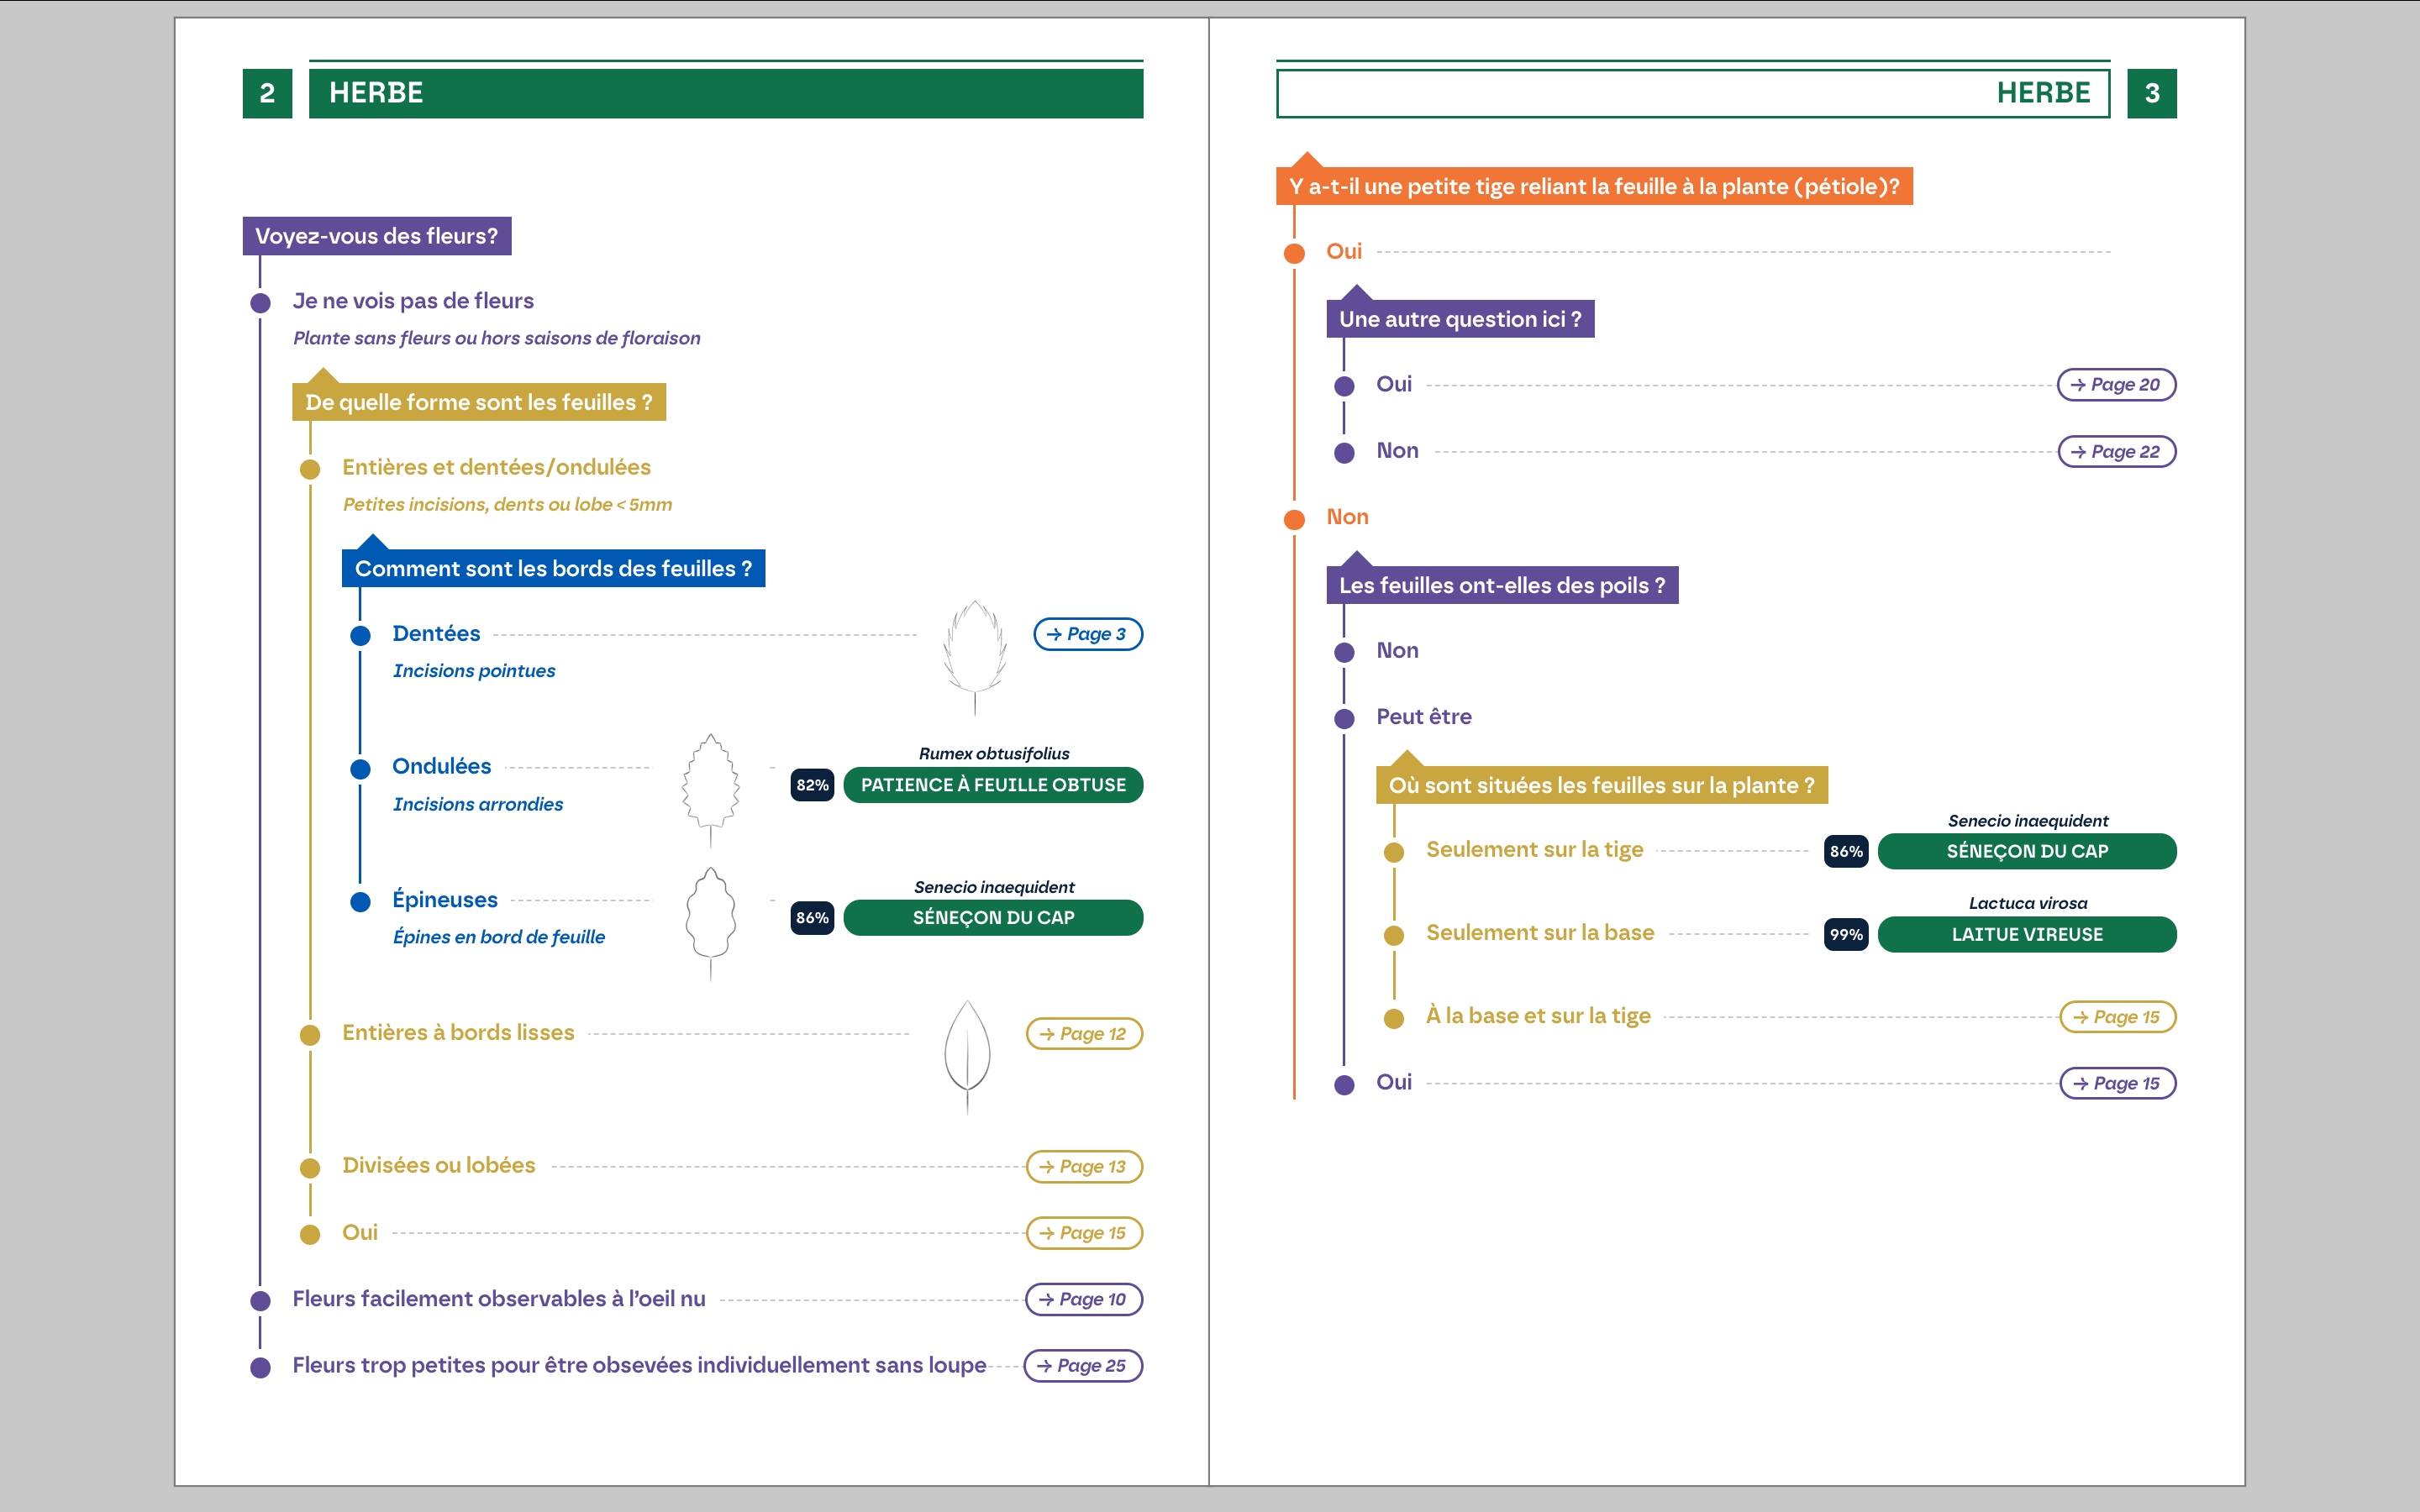Expand 'Comment sont les bords des feuilles ?' question
2420x1512 pixels.
(553, 568)
